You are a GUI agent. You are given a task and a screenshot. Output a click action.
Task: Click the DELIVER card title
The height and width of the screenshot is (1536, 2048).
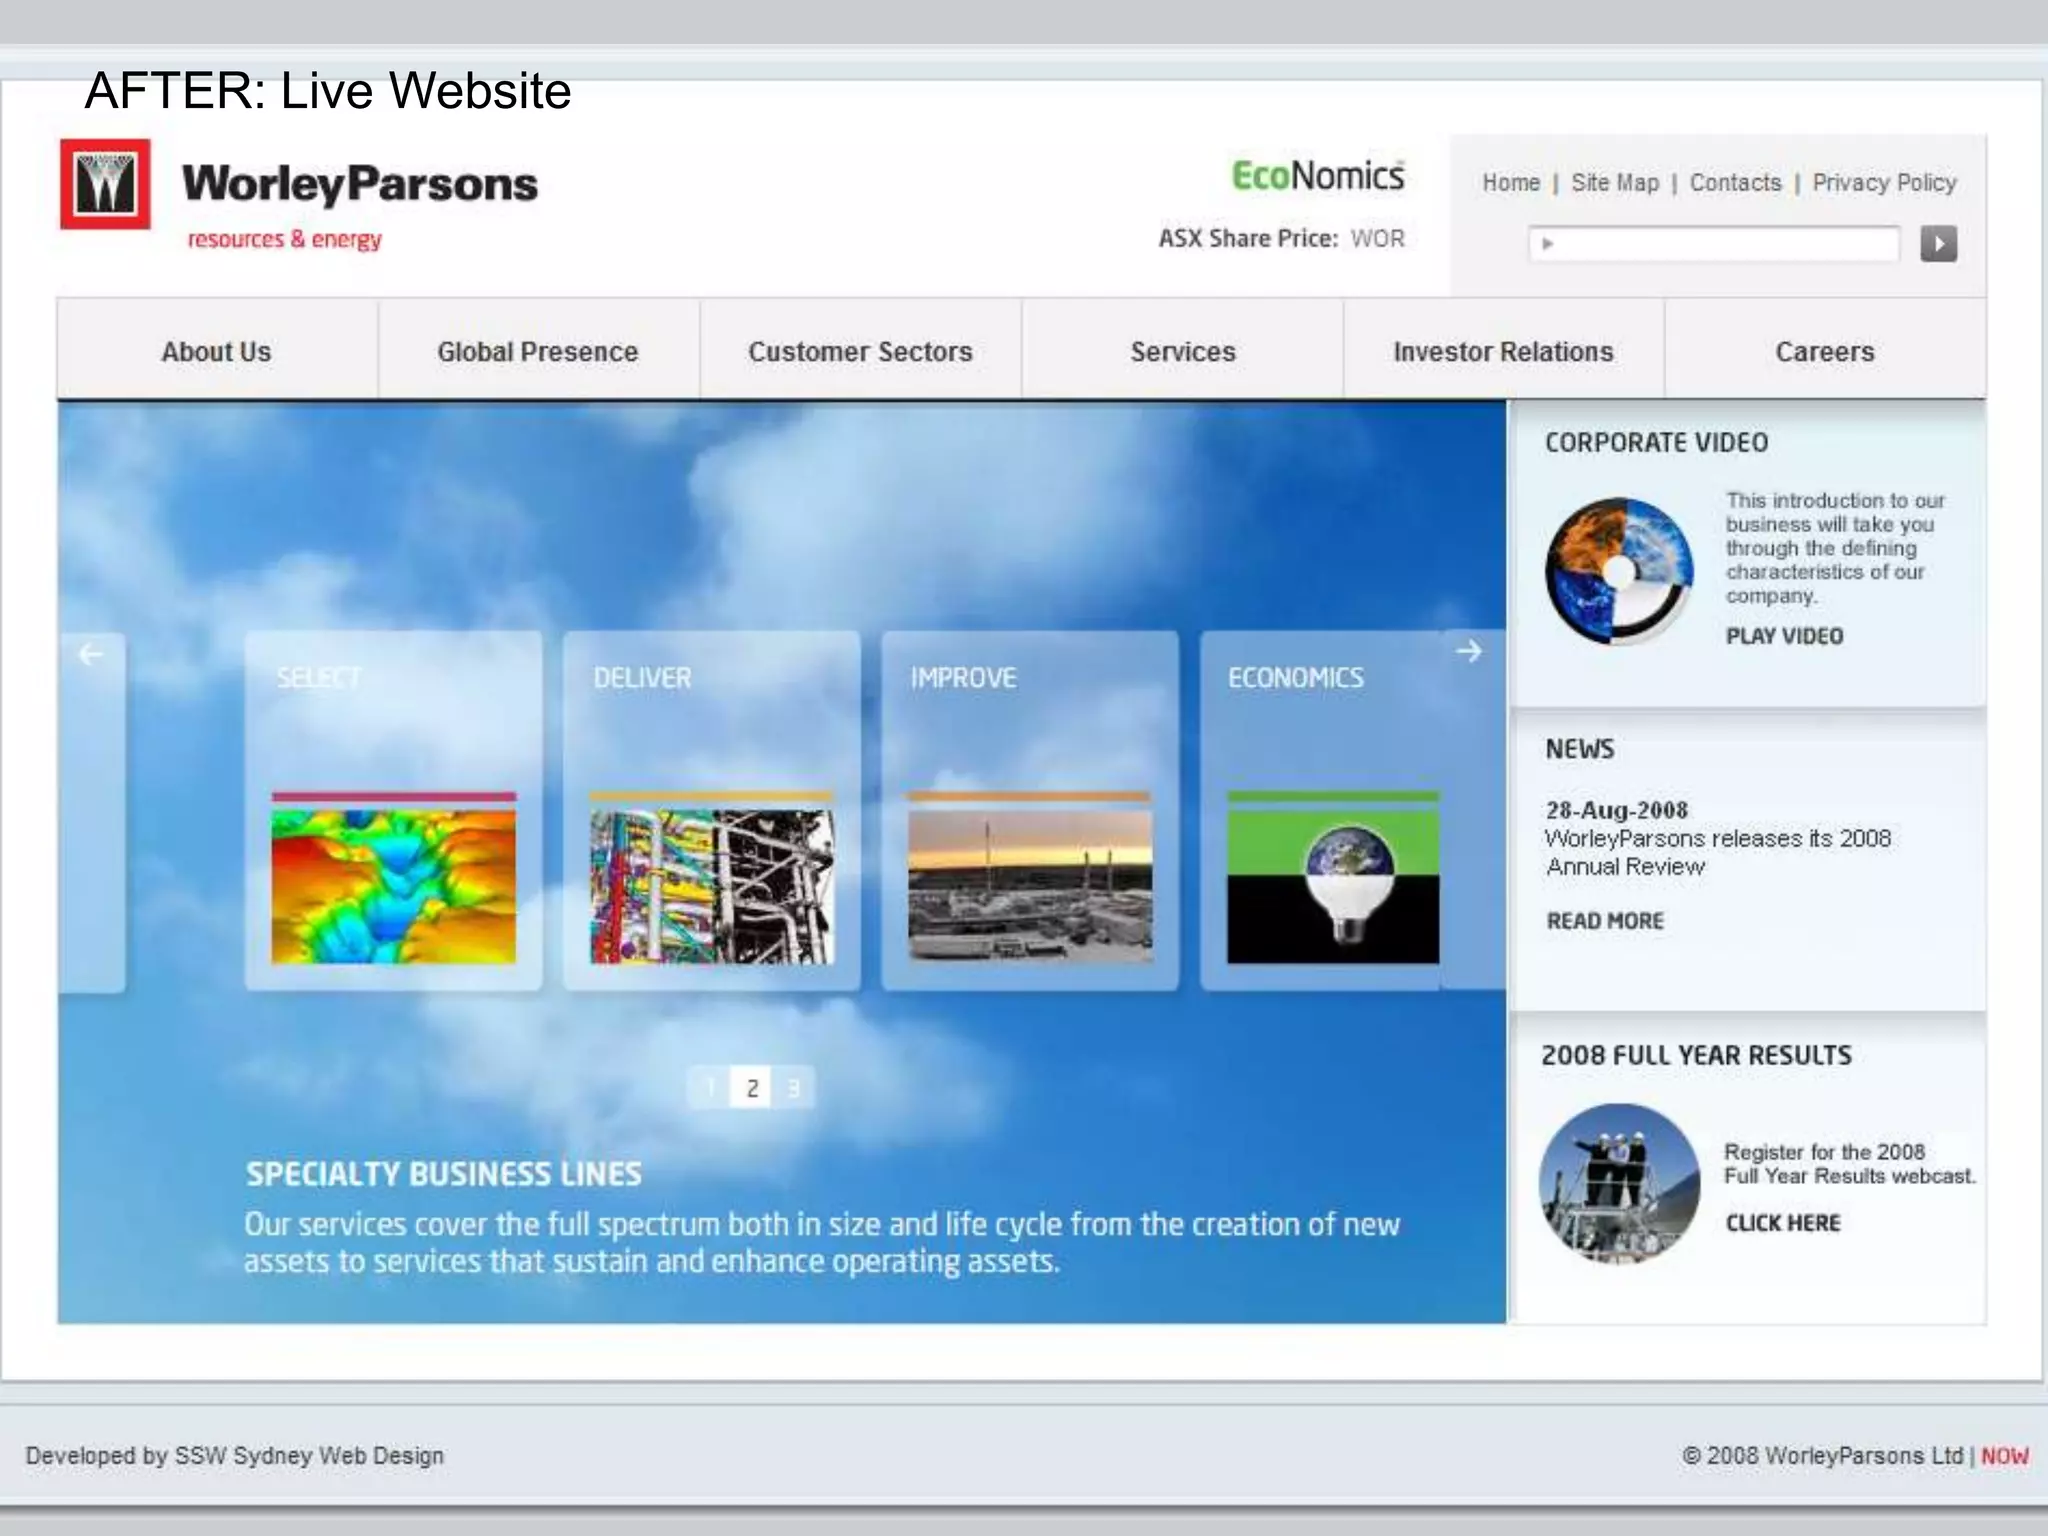tap(642, 678)
